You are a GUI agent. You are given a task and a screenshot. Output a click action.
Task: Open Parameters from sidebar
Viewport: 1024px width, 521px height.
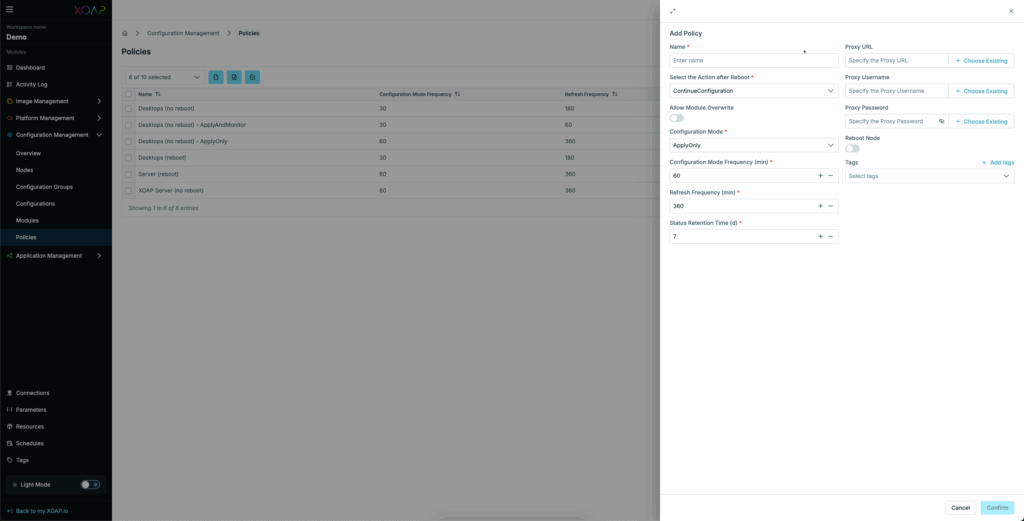coord(31,410)
